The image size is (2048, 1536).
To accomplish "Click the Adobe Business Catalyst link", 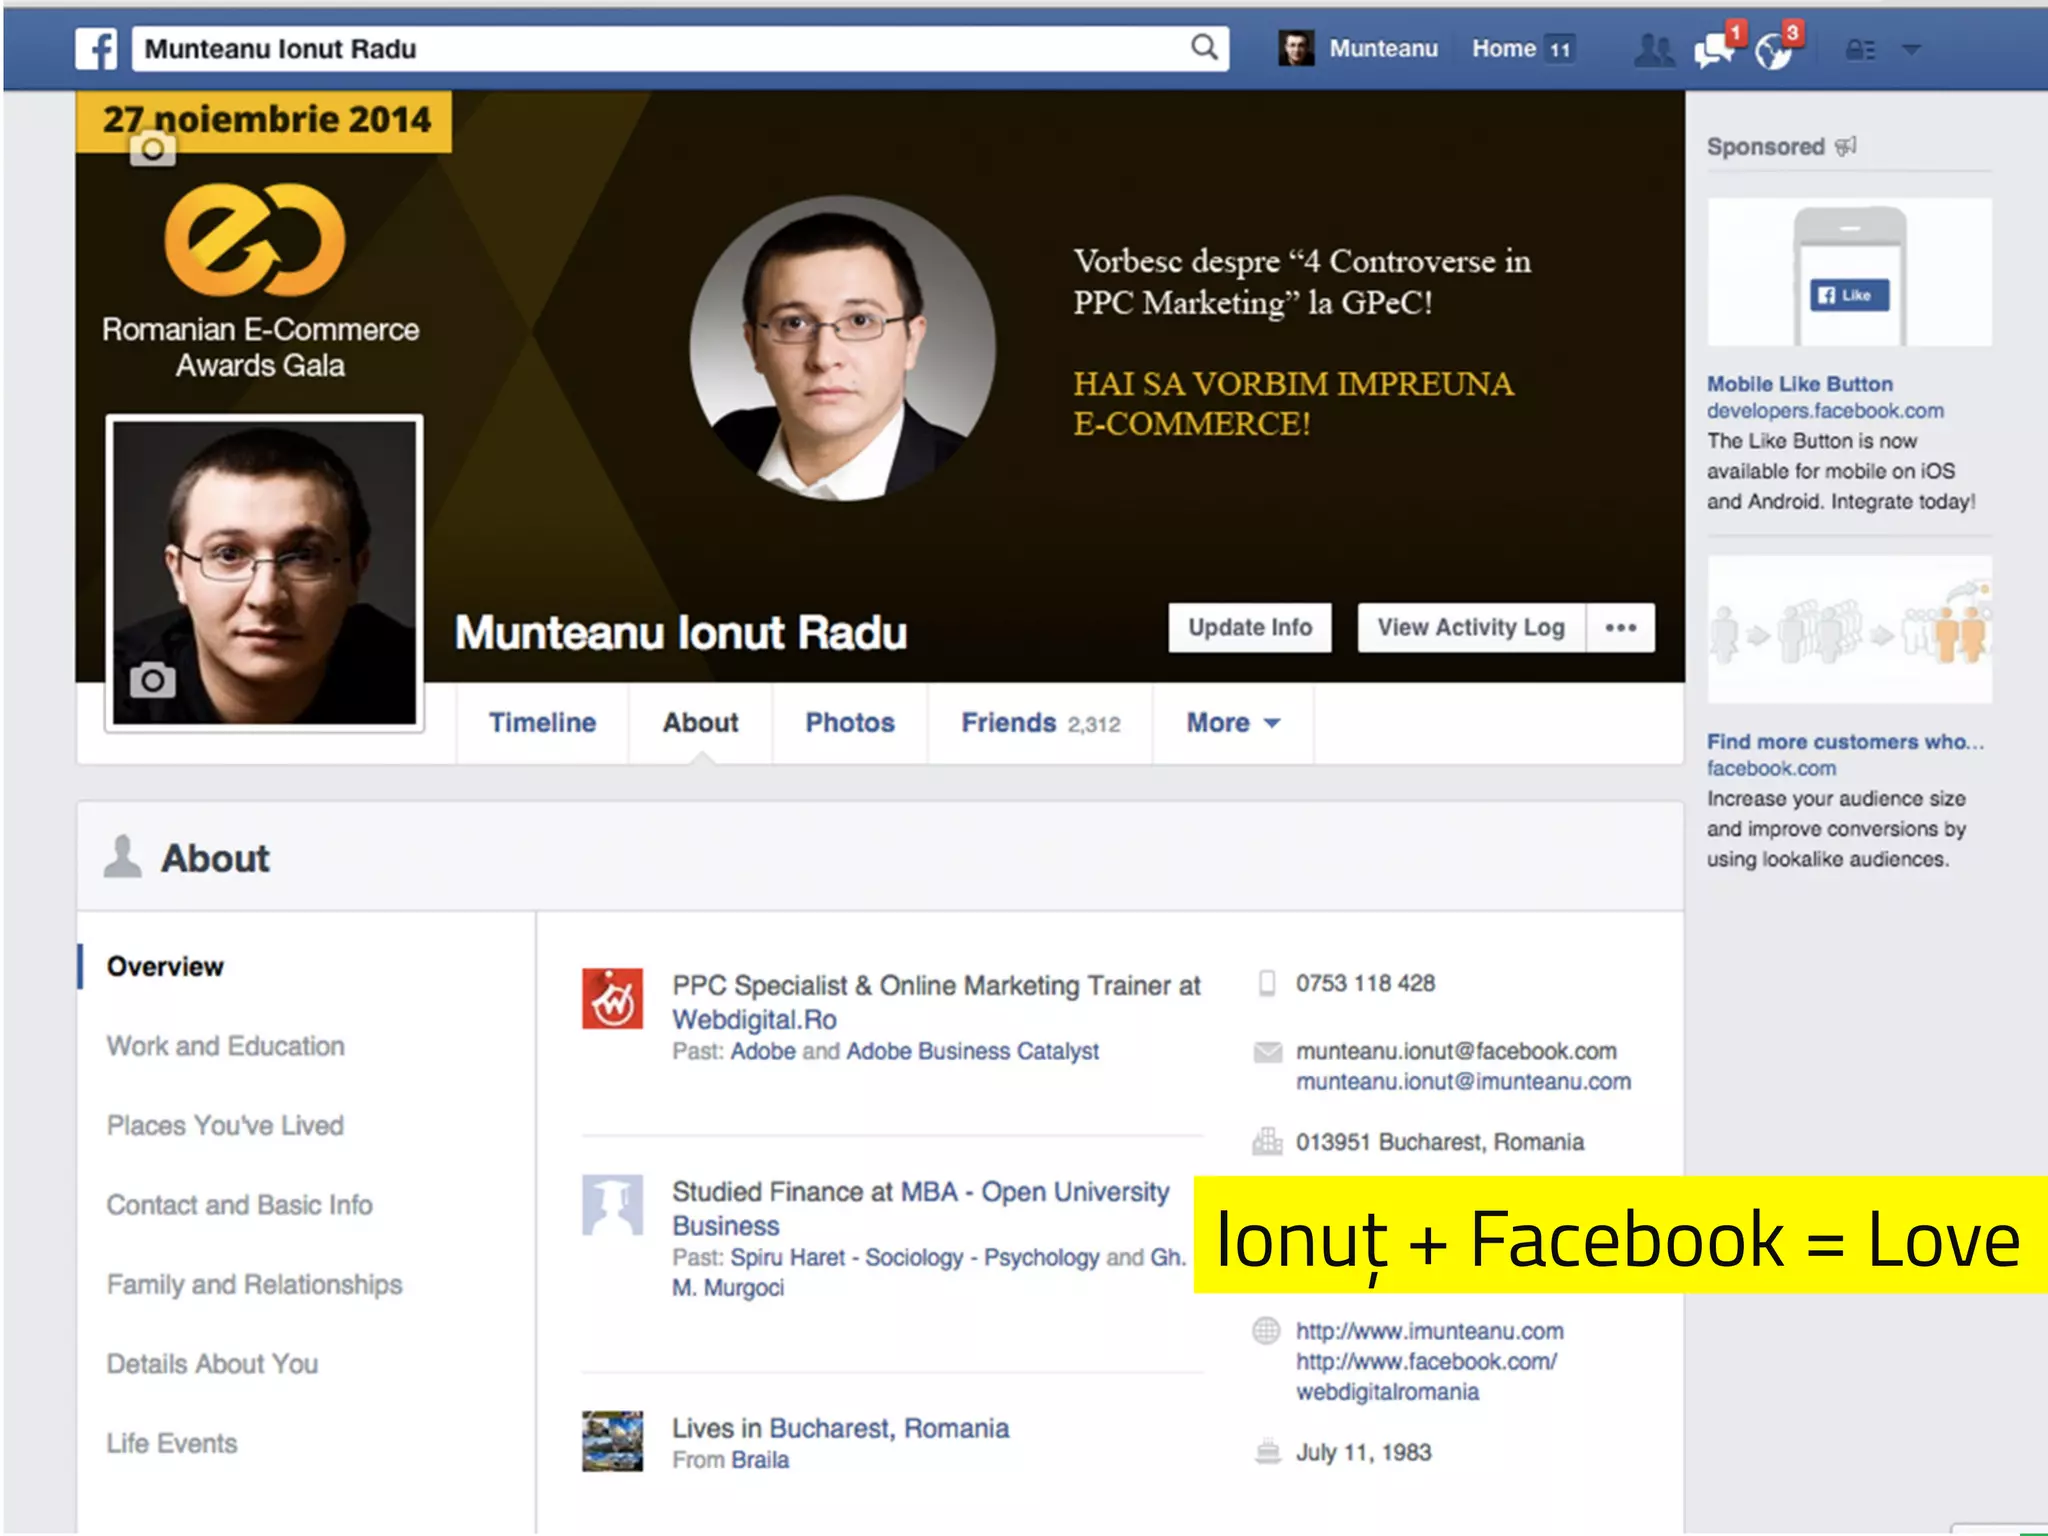I will (972, 1052).
